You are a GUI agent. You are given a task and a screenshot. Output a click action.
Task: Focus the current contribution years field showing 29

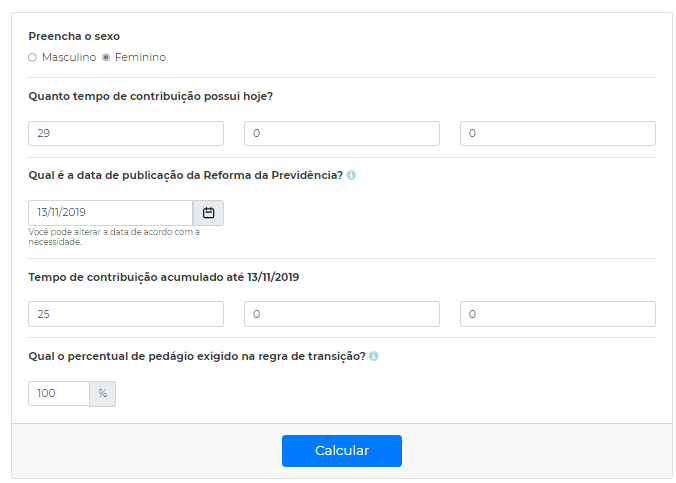coord(126,133)
